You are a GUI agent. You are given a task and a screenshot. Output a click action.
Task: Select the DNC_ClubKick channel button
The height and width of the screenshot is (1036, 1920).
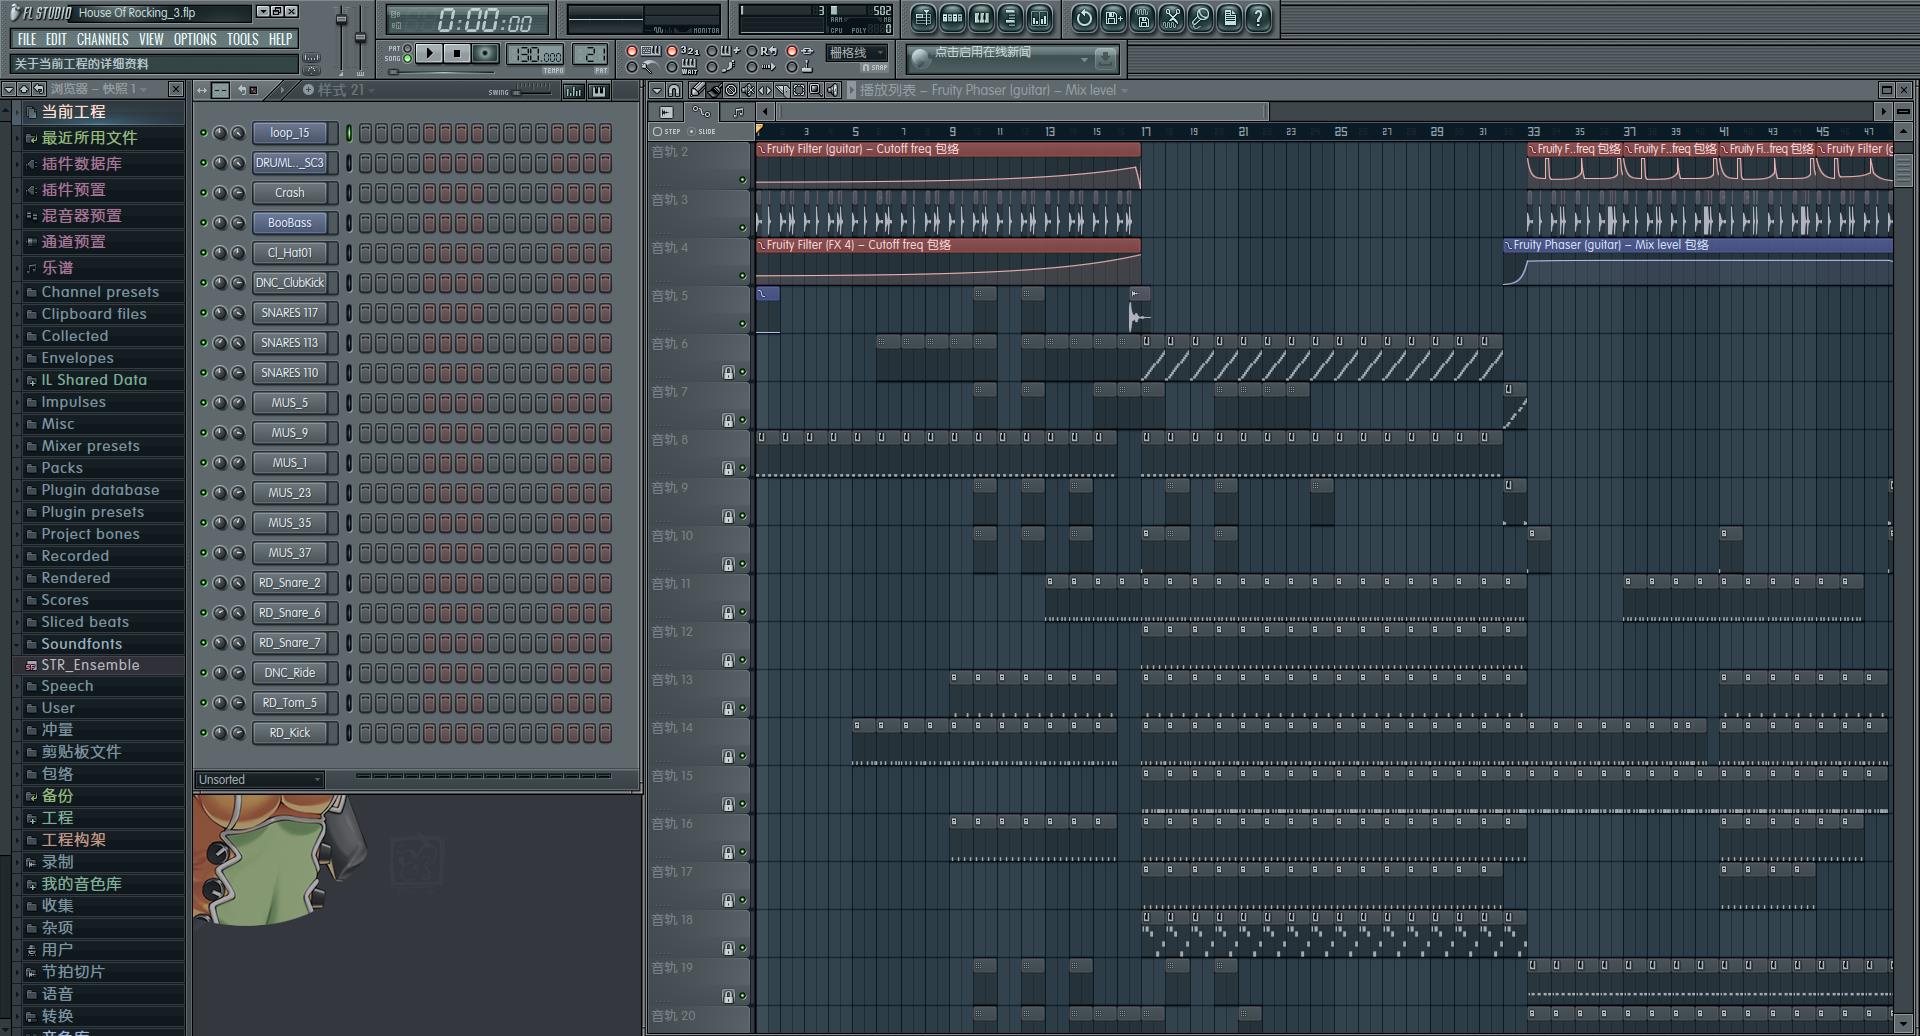[290, 282]
